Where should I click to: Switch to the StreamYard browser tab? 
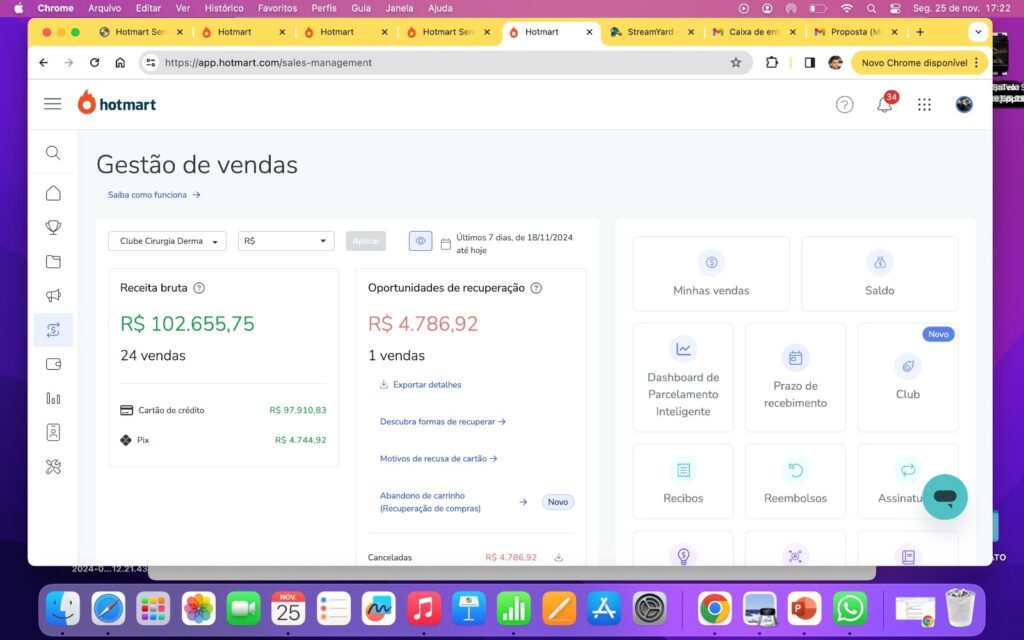(649, 32)
